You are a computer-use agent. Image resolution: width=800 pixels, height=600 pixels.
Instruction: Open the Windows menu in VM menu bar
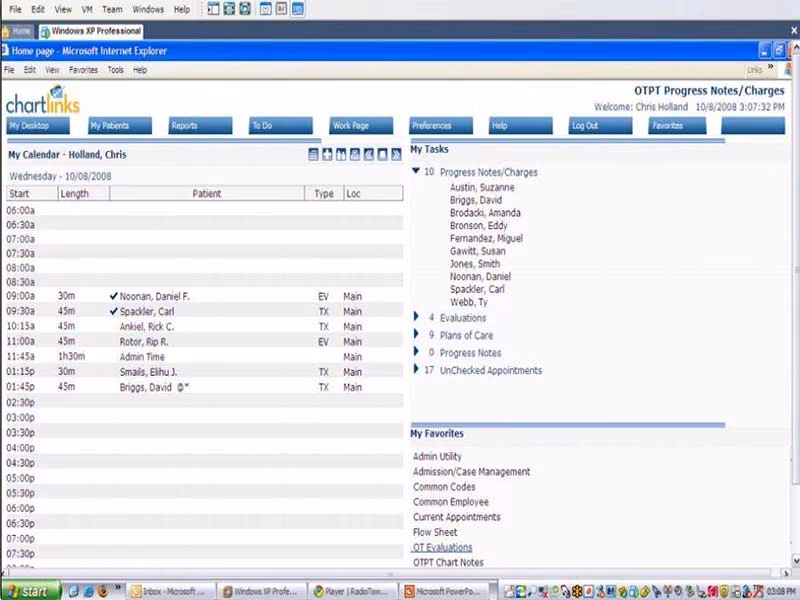click(148, 9)
